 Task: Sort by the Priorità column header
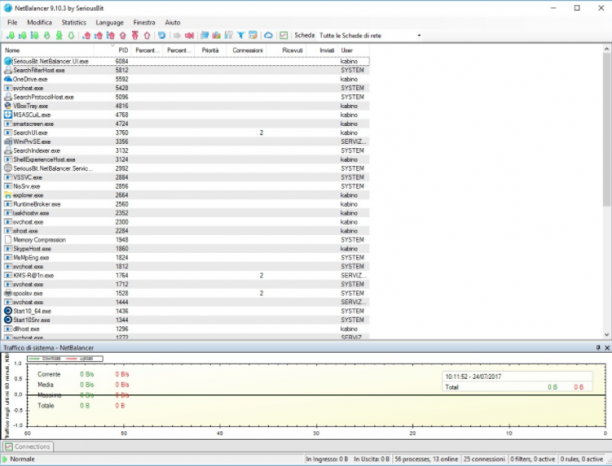(210, 50)
